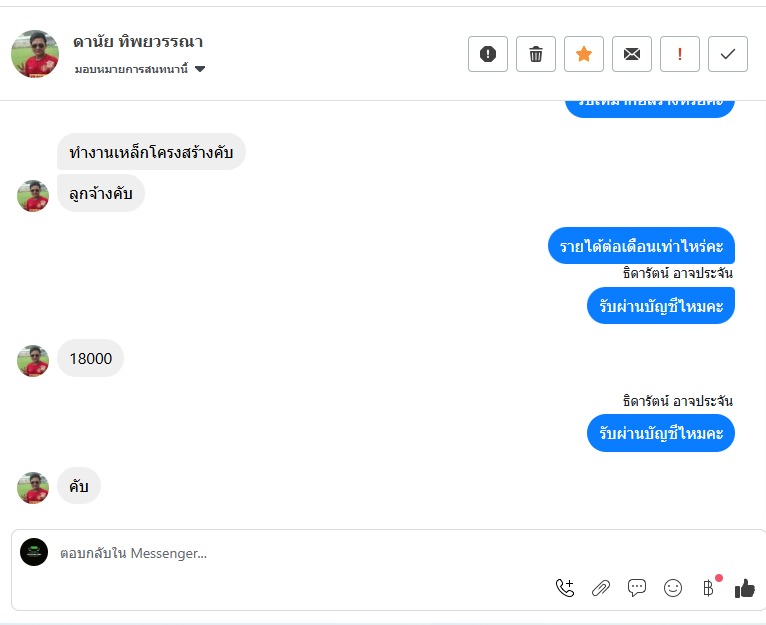Image resolution: width=766 pixels, height=625 pixels.
Task: Select the 18000 message bubble
Action: pos(90,358)
